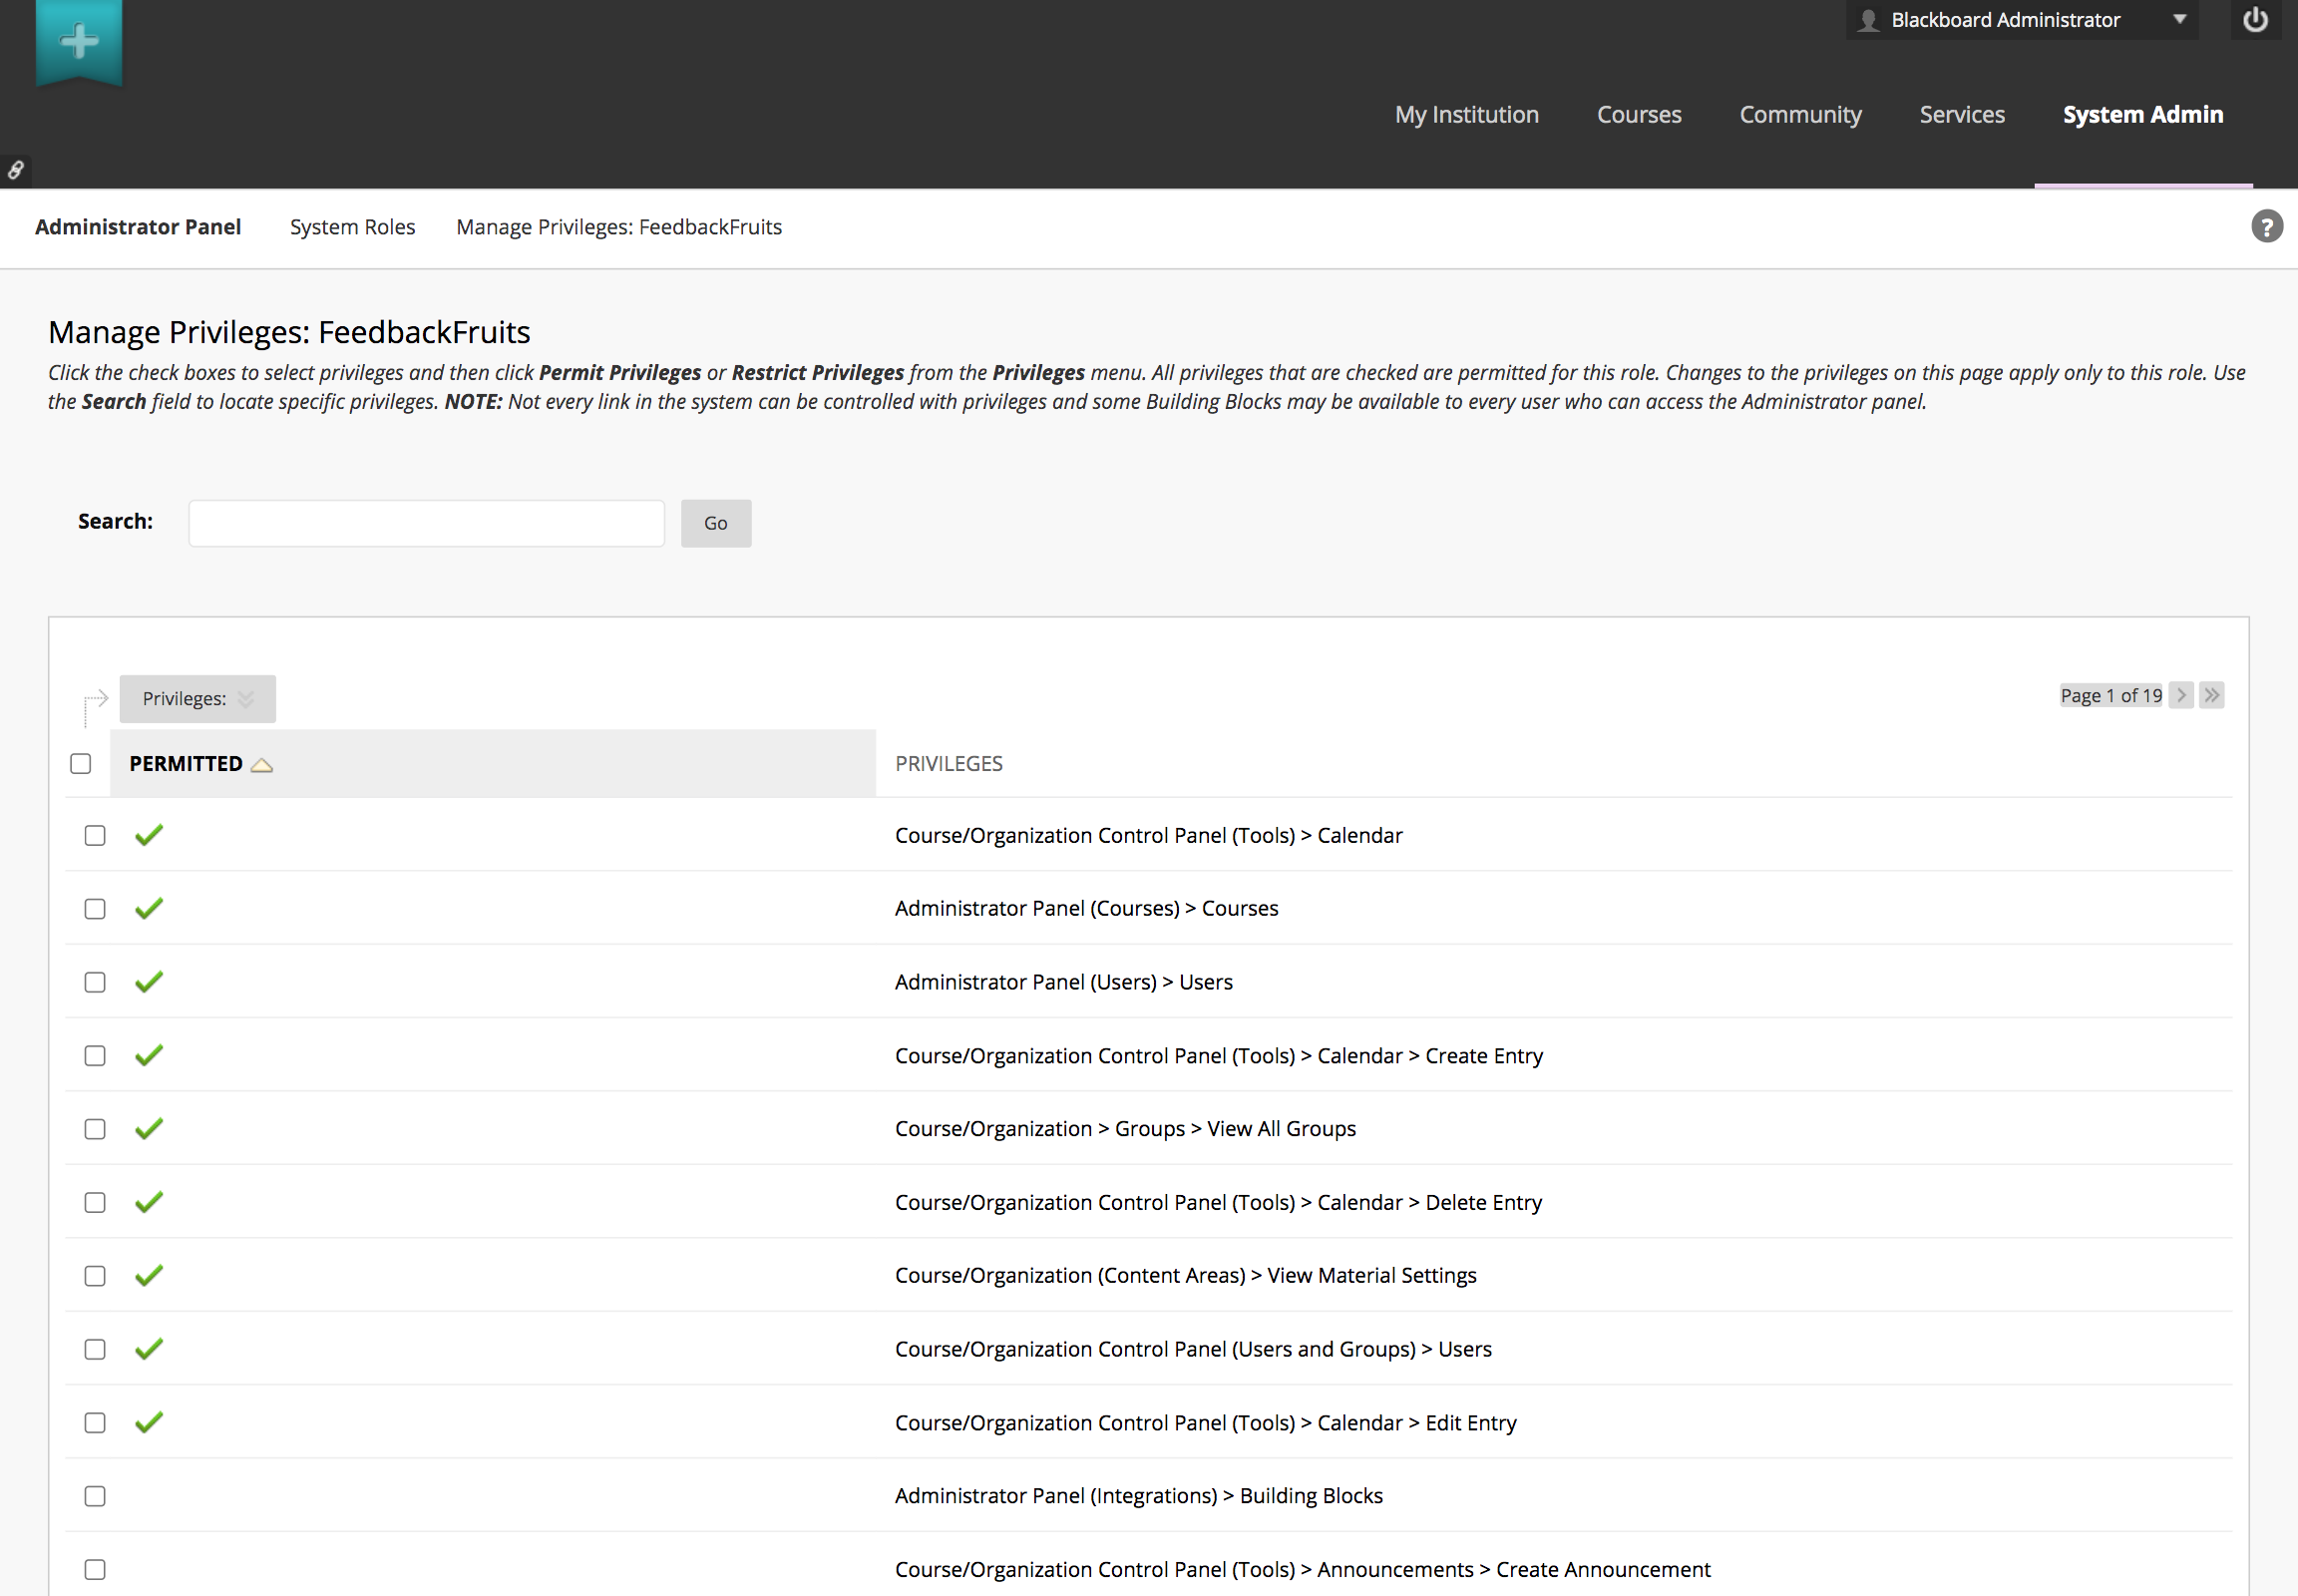Select the System Admin tab
2298x1596 pixels.
(2143, 115)
